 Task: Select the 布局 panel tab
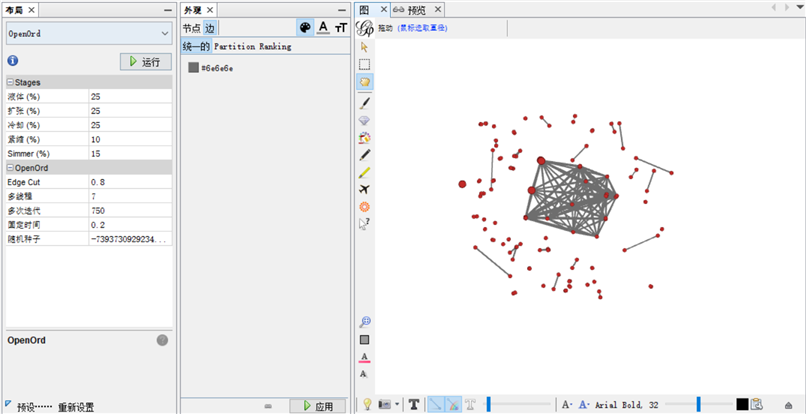point(14,10)
